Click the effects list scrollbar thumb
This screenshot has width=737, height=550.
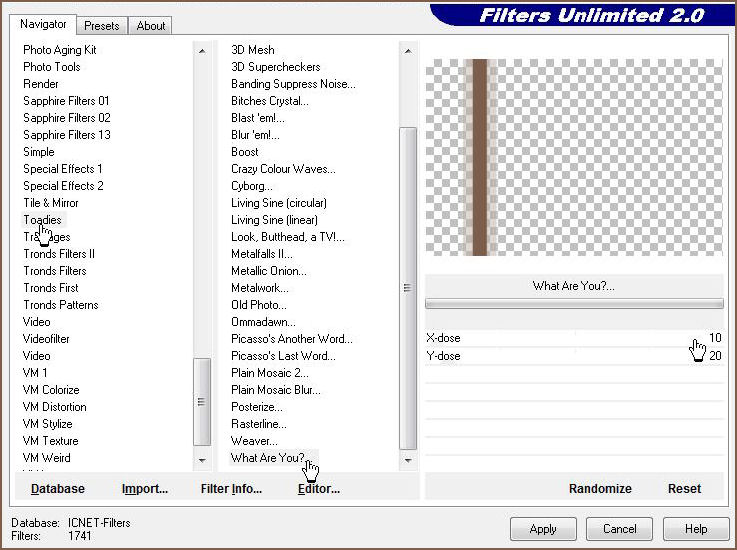[407, 285]
